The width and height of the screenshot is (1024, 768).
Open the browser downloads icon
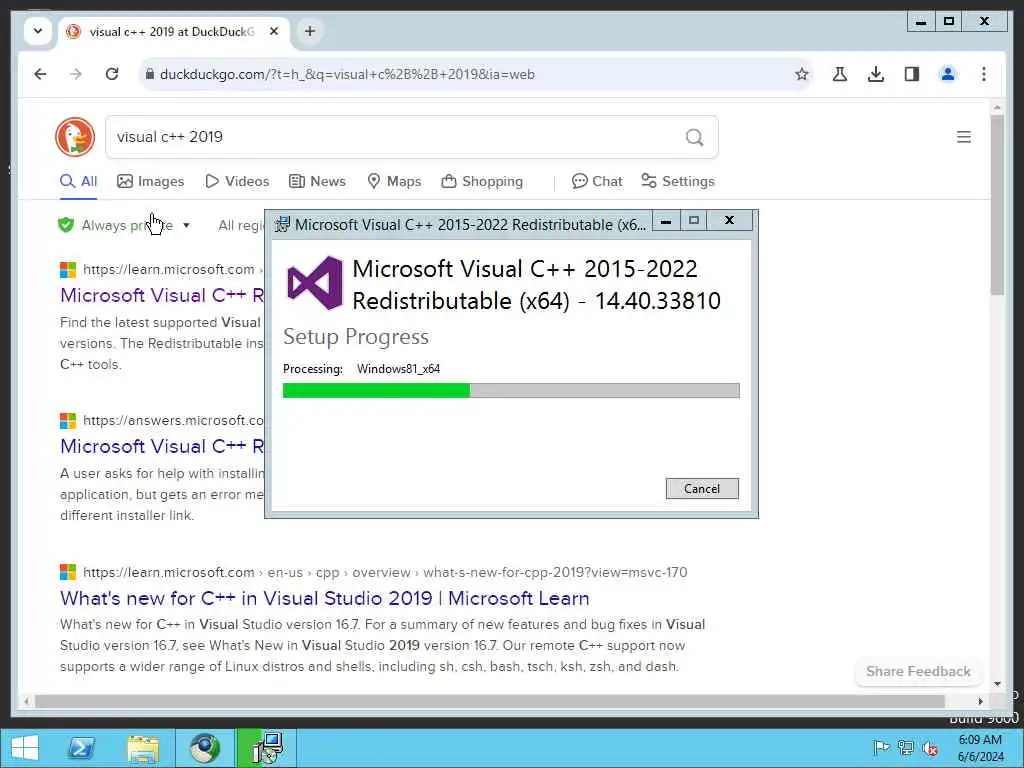[x=876, y=74]
